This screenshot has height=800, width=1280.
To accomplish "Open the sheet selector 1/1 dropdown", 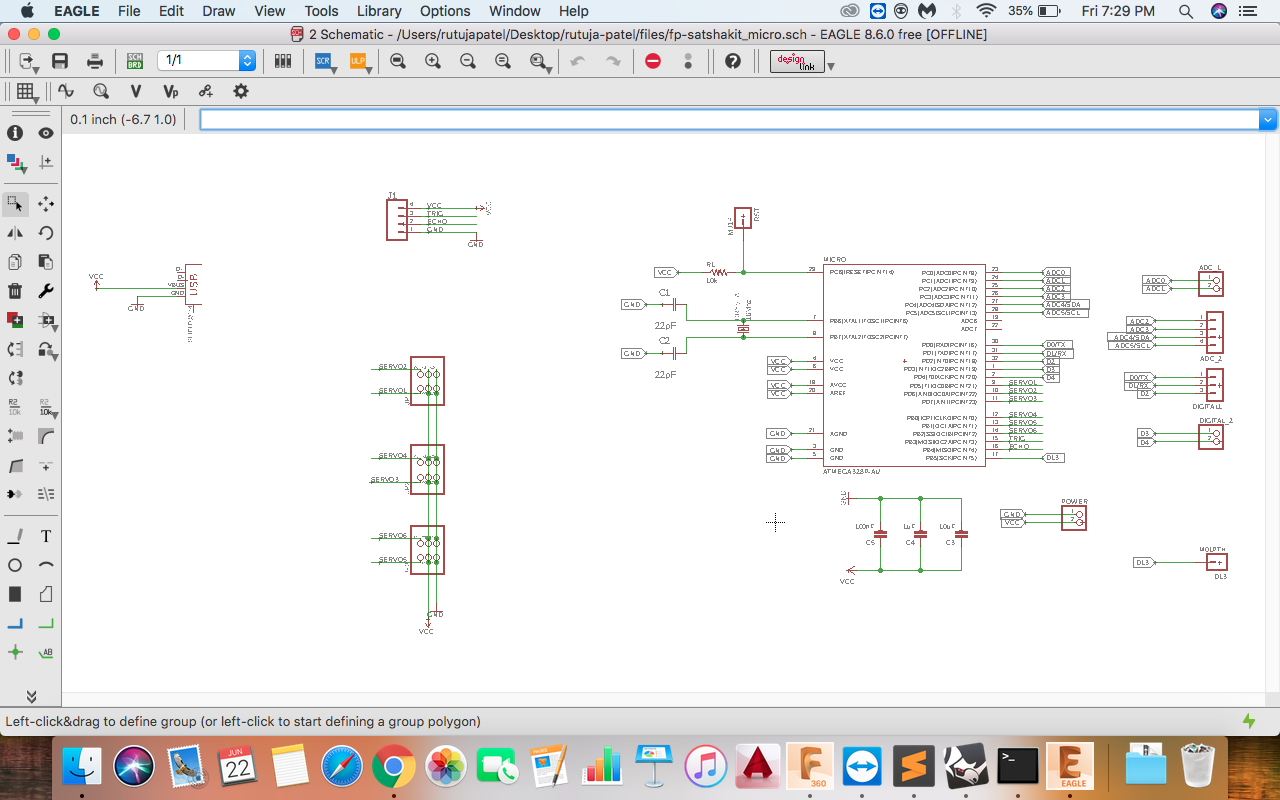I will (247, 61).
